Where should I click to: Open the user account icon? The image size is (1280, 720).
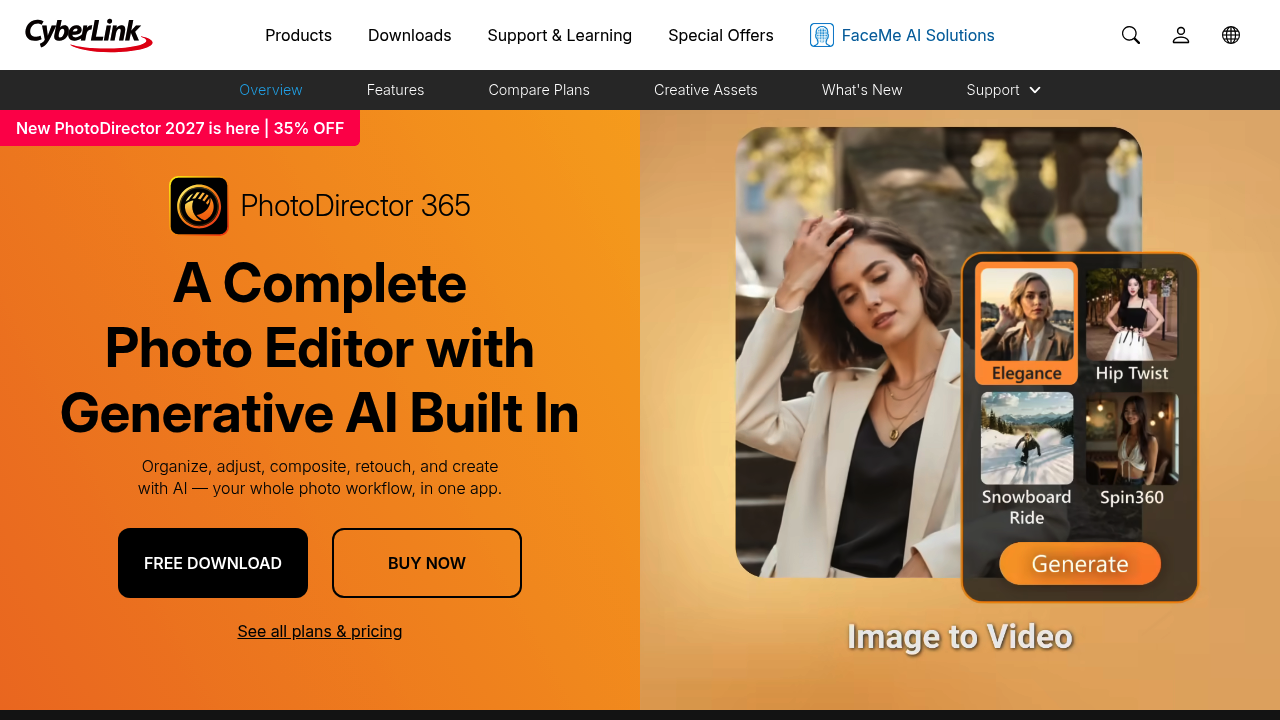(1181, 35)
